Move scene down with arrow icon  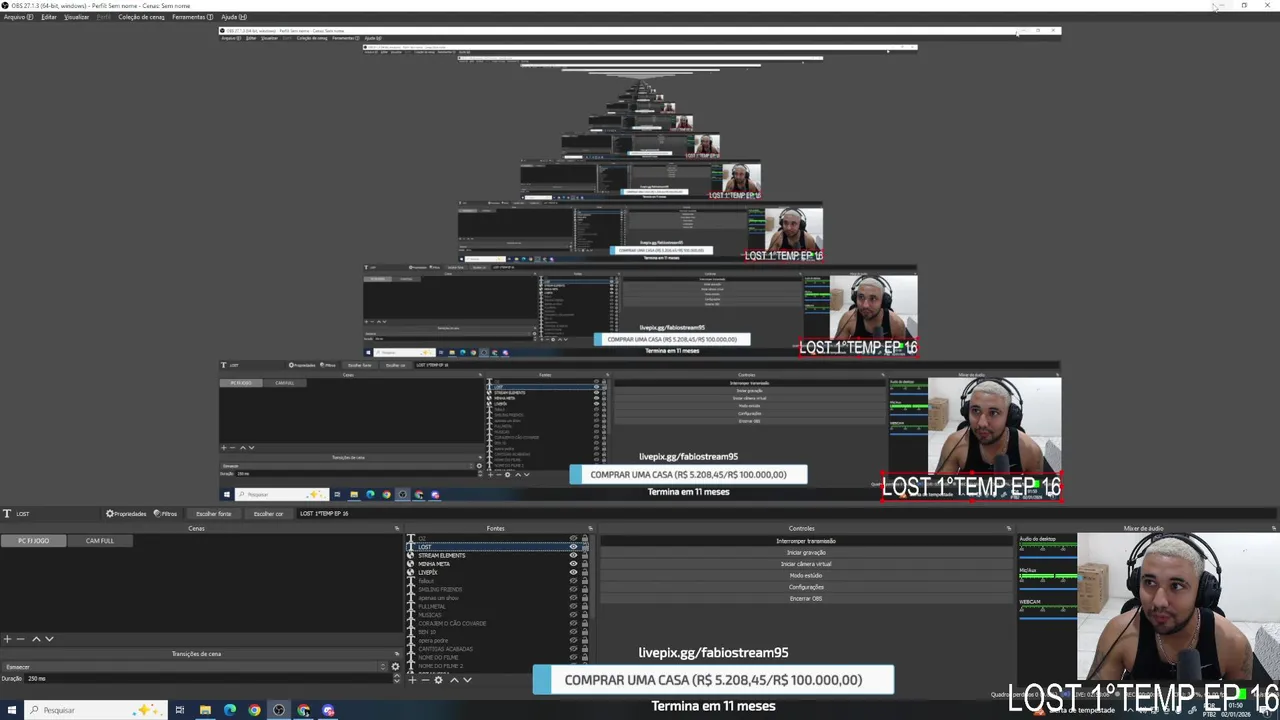49,638
